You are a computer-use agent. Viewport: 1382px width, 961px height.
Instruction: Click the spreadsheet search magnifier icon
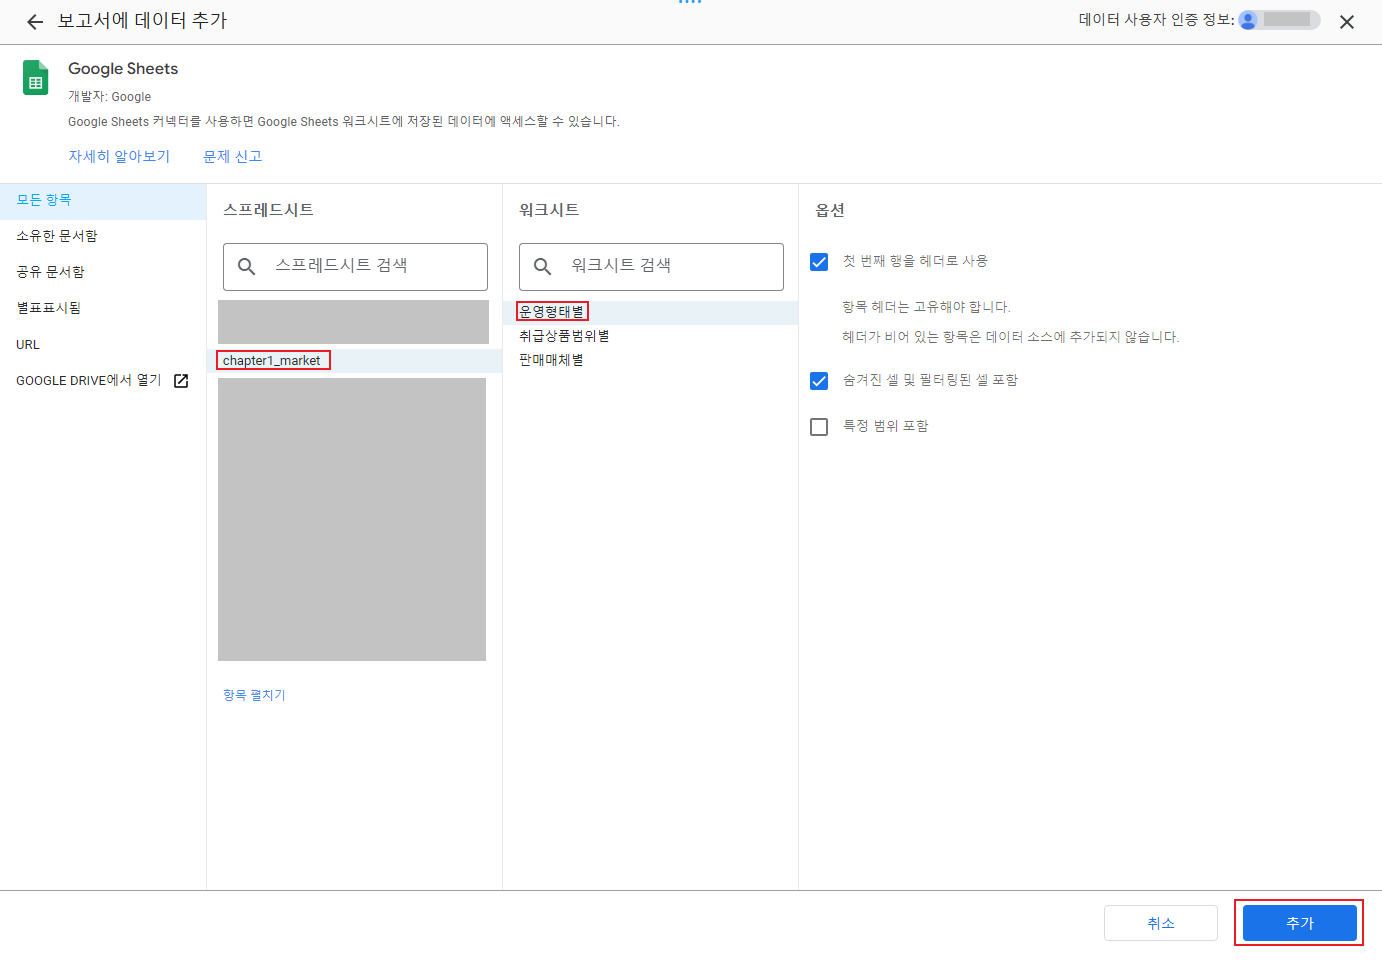point(247,266)
